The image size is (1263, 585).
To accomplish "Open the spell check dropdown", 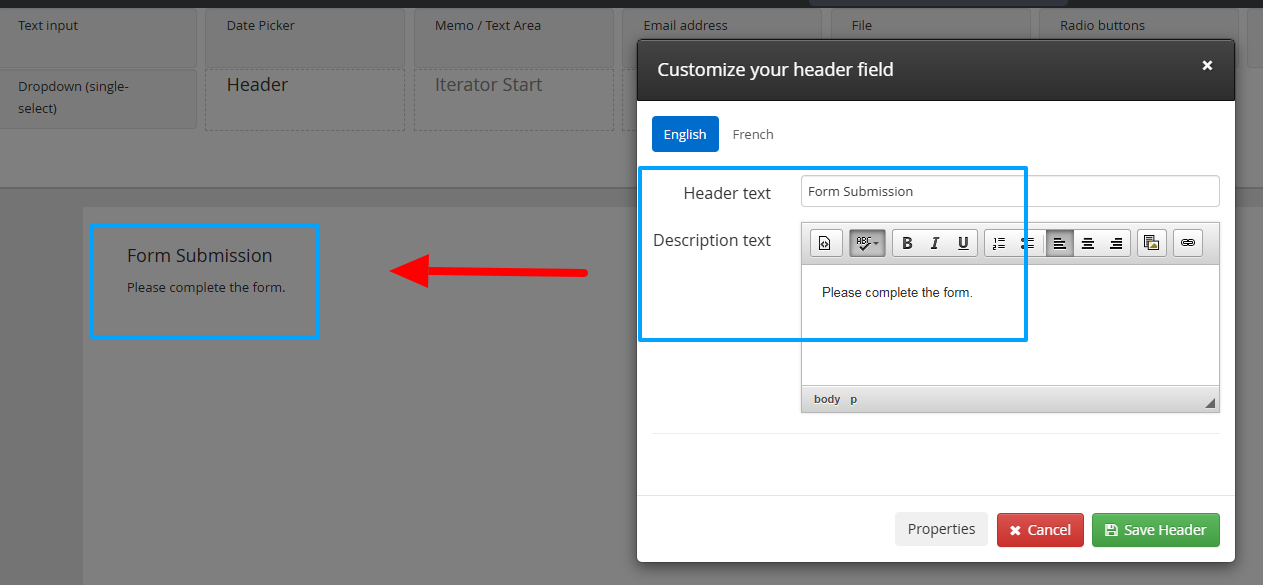I will pos(867,243).
